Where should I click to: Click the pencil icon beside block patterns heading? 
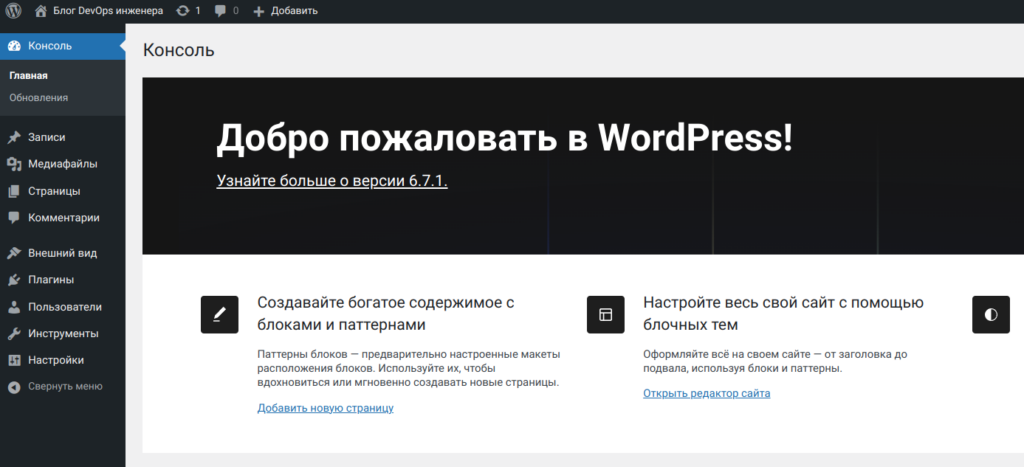(219, 314)
